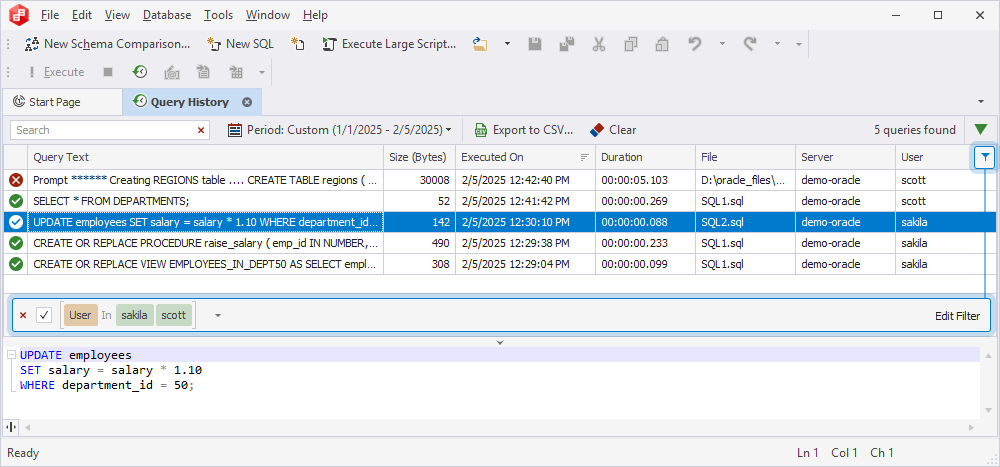Click the toolbar icon right of Query History
Viewport: 1000px width, 467px height.
(x=171, y=72)
